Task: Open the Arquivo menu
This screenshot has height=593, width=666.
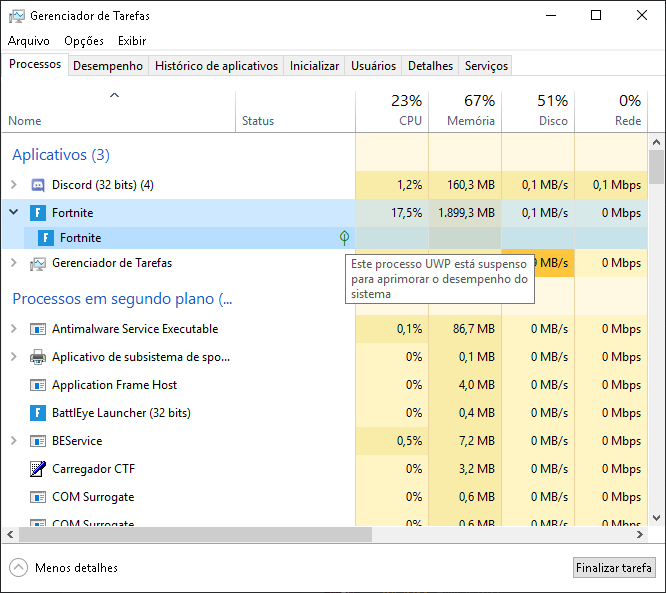Action: (28, 41)
